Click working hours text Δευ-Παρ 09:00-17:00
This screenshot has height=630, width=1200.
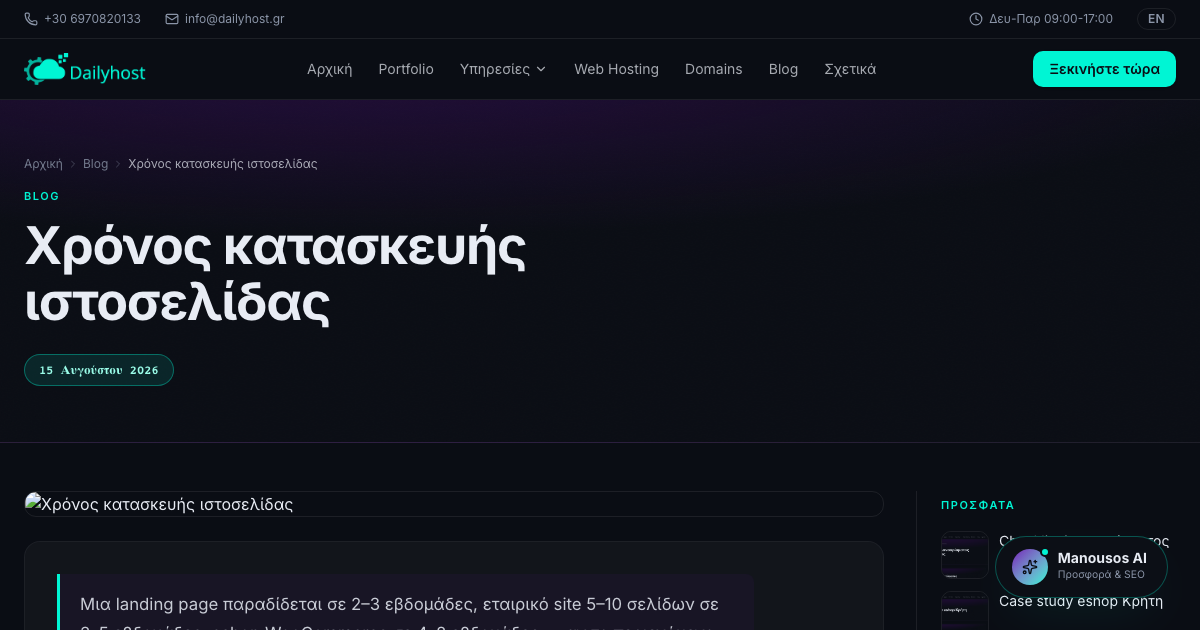pos(1051,19)
